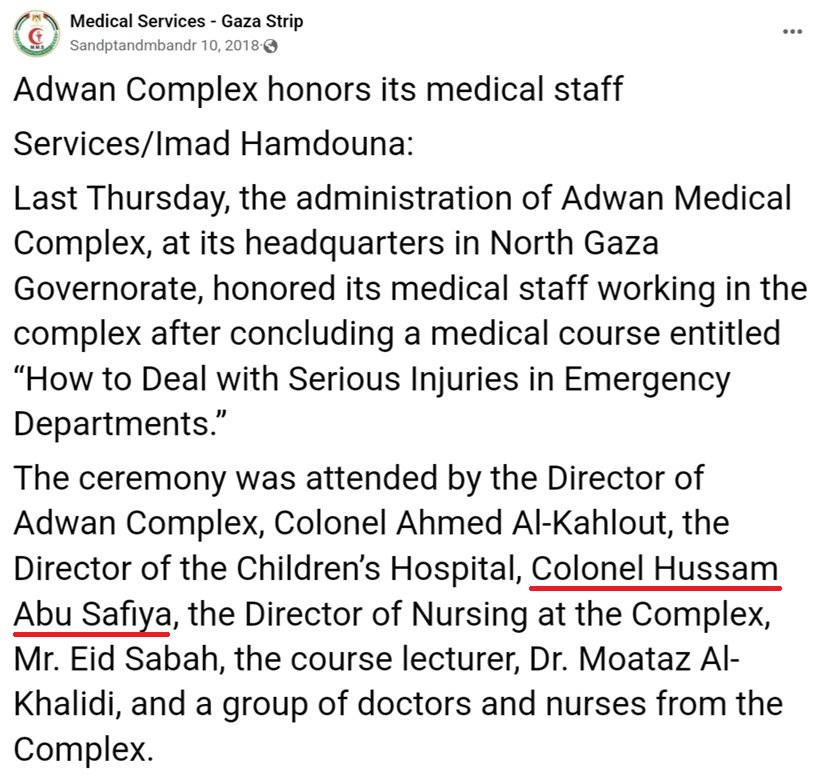Click the underlined 'Abu Safiya' name

(92, 615)
